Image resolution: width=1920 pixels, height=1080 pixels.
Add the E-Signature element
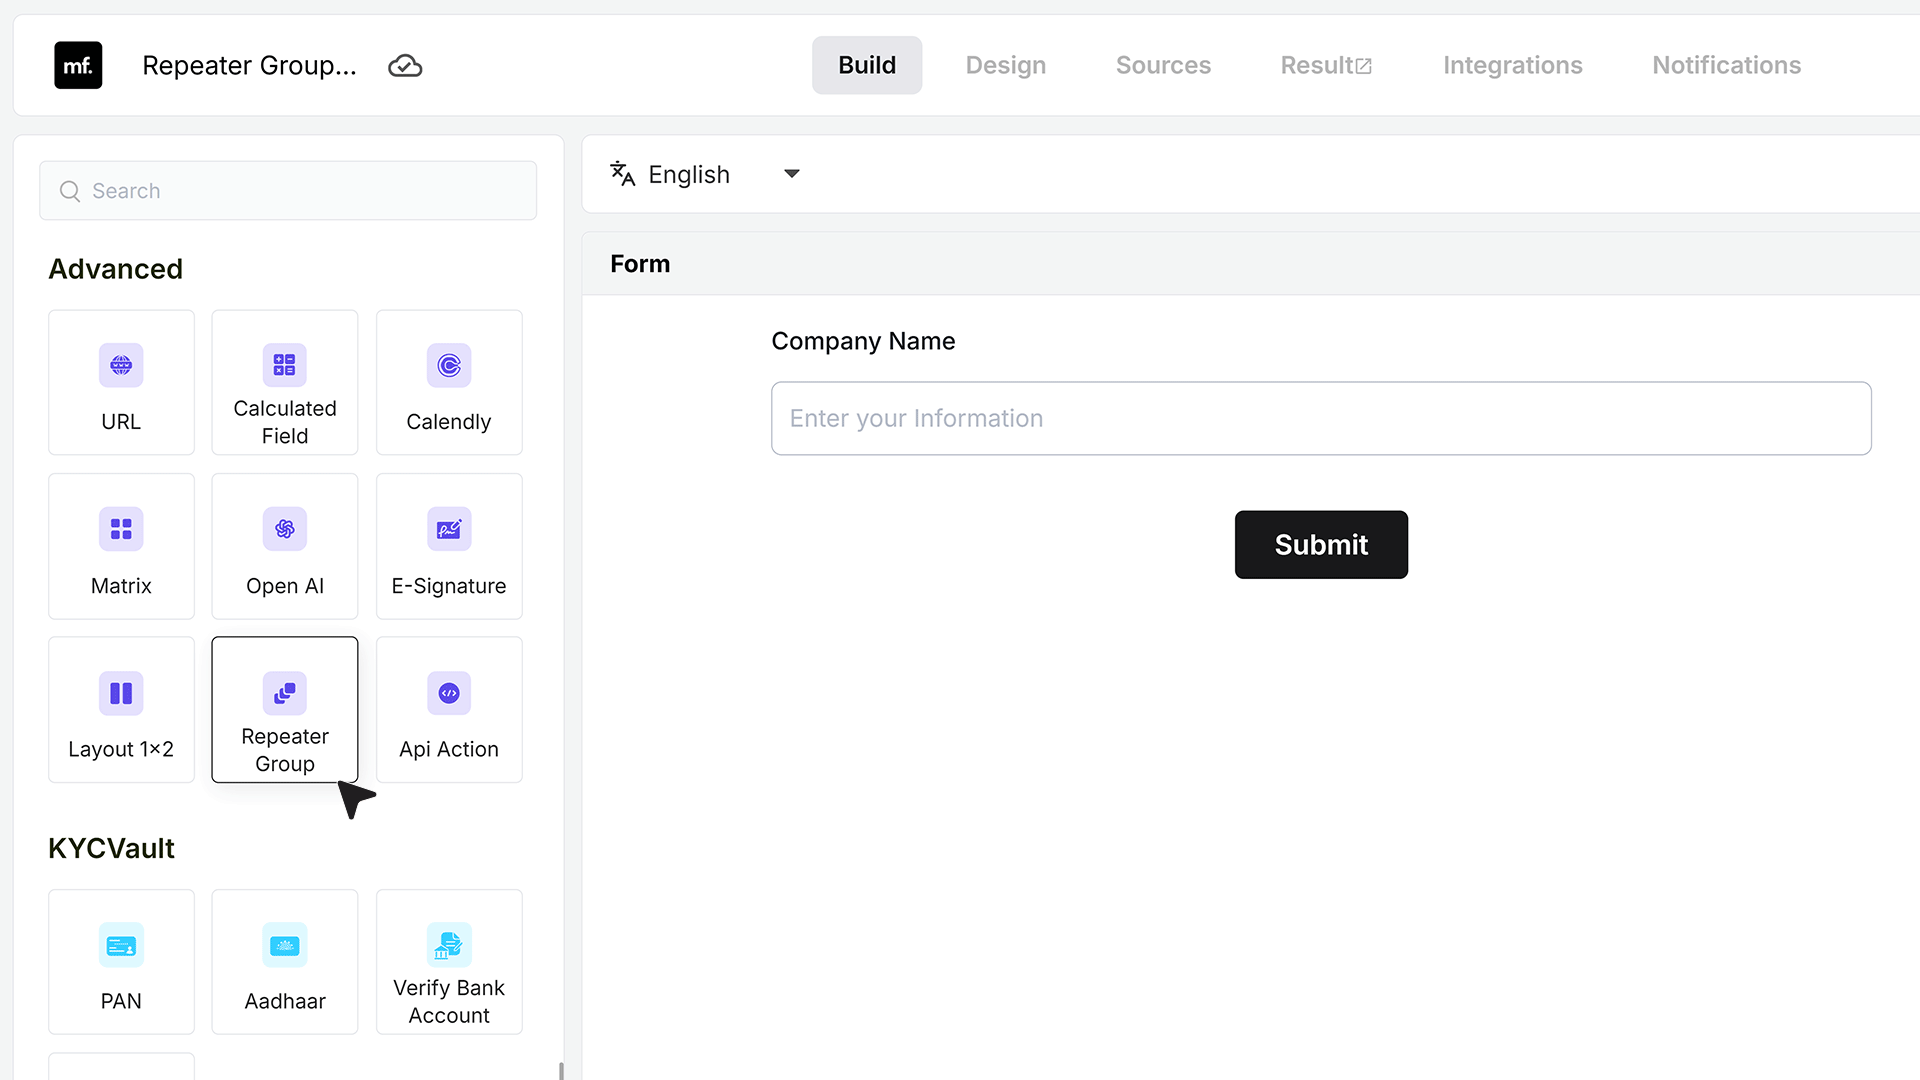pyautogui.click(x=449, y=546)
